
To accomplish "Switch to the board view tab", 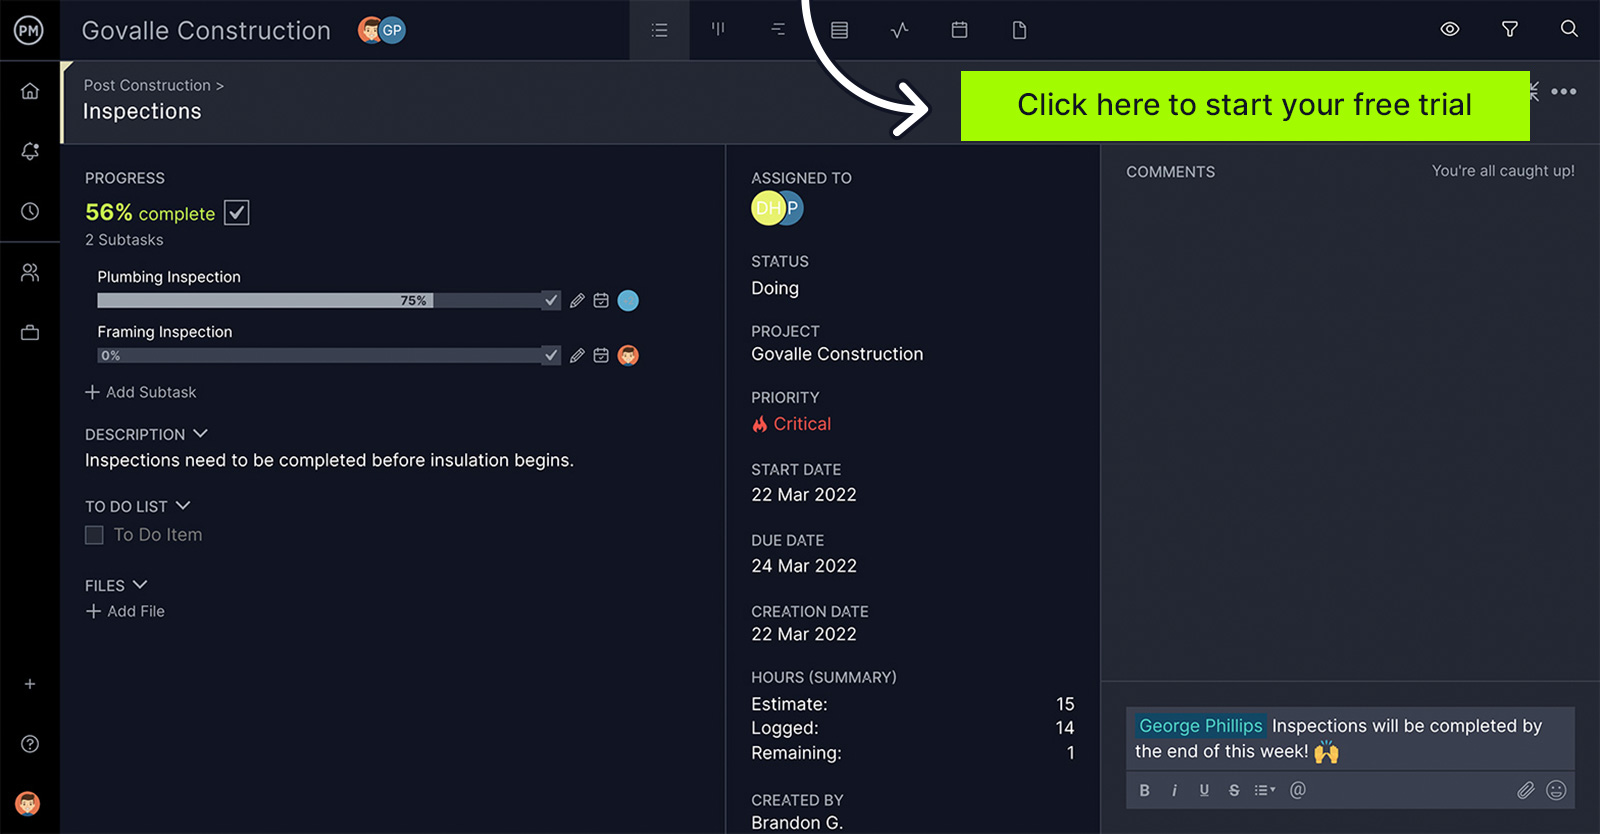I will click(718, 30).
